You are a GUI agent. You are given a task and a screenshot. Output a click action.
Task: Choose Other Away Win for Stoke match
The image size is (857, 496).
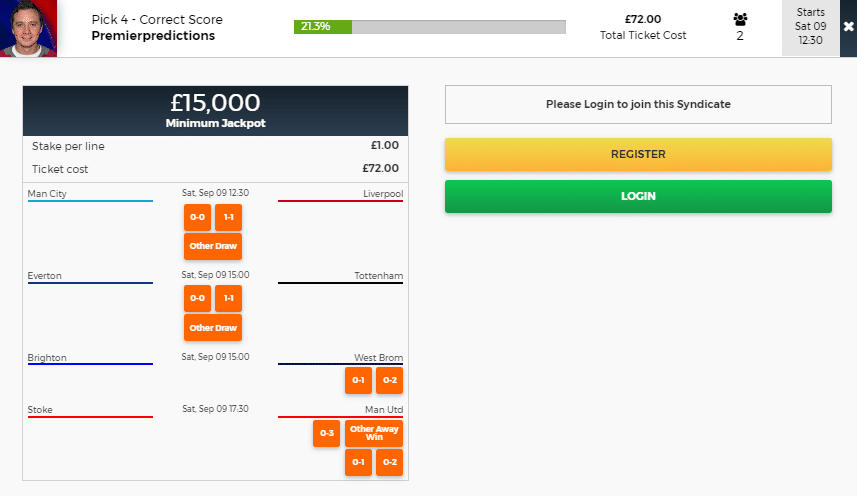(x=374, y=433)
